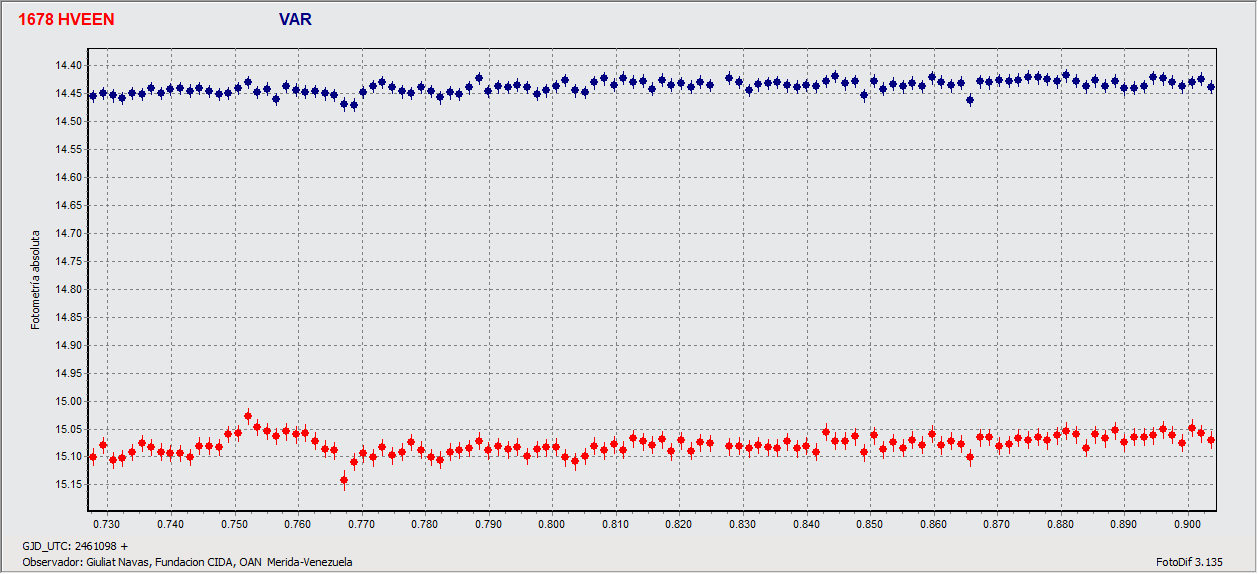Click the 'FotoDif 3.135' version label
Image resolution: width=1258 pixels, height=574 pixels.
[1189, 562]
